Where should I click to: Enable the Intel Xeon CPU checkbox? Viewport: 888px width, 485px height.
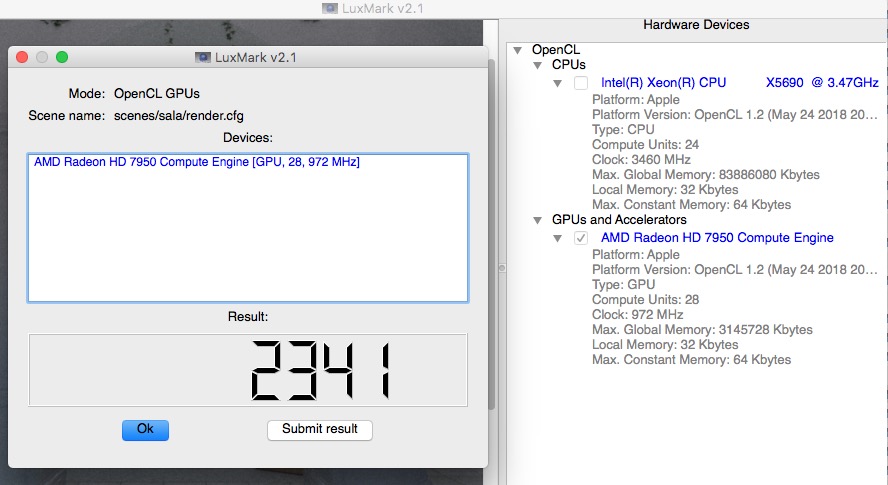[x=581, y=83]
